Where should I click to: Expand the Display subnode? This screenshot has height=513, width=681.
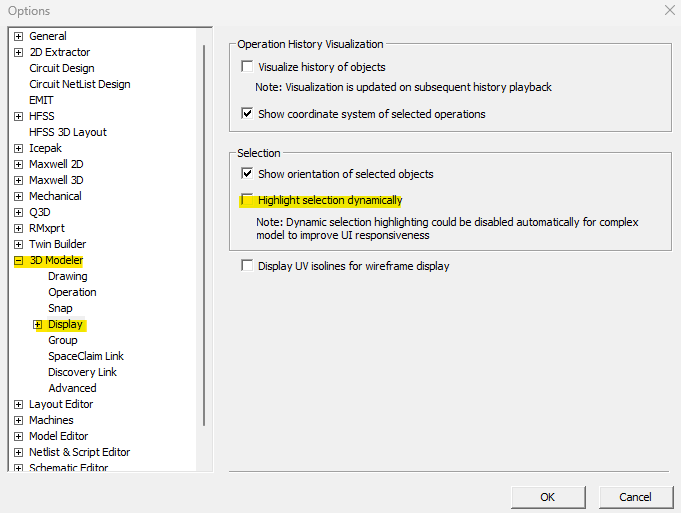pos(38,325)
